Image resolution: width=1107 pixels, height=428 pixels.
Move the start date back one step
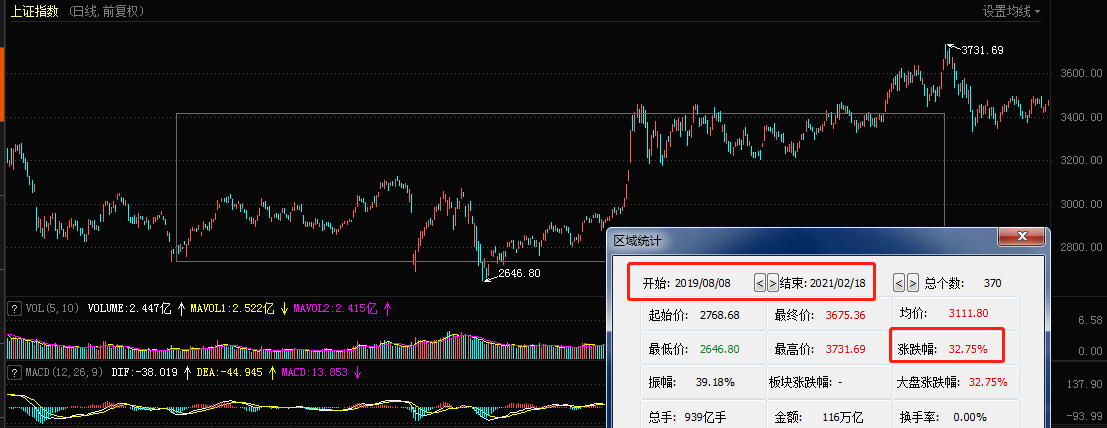(x=760, y=283)
